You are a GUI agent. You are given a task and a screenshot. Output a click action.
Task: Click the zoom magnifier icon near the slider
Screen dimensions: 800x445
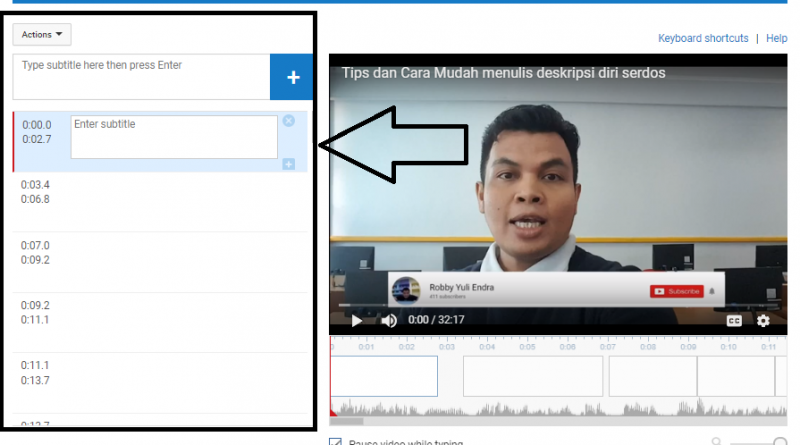point(716,441)
